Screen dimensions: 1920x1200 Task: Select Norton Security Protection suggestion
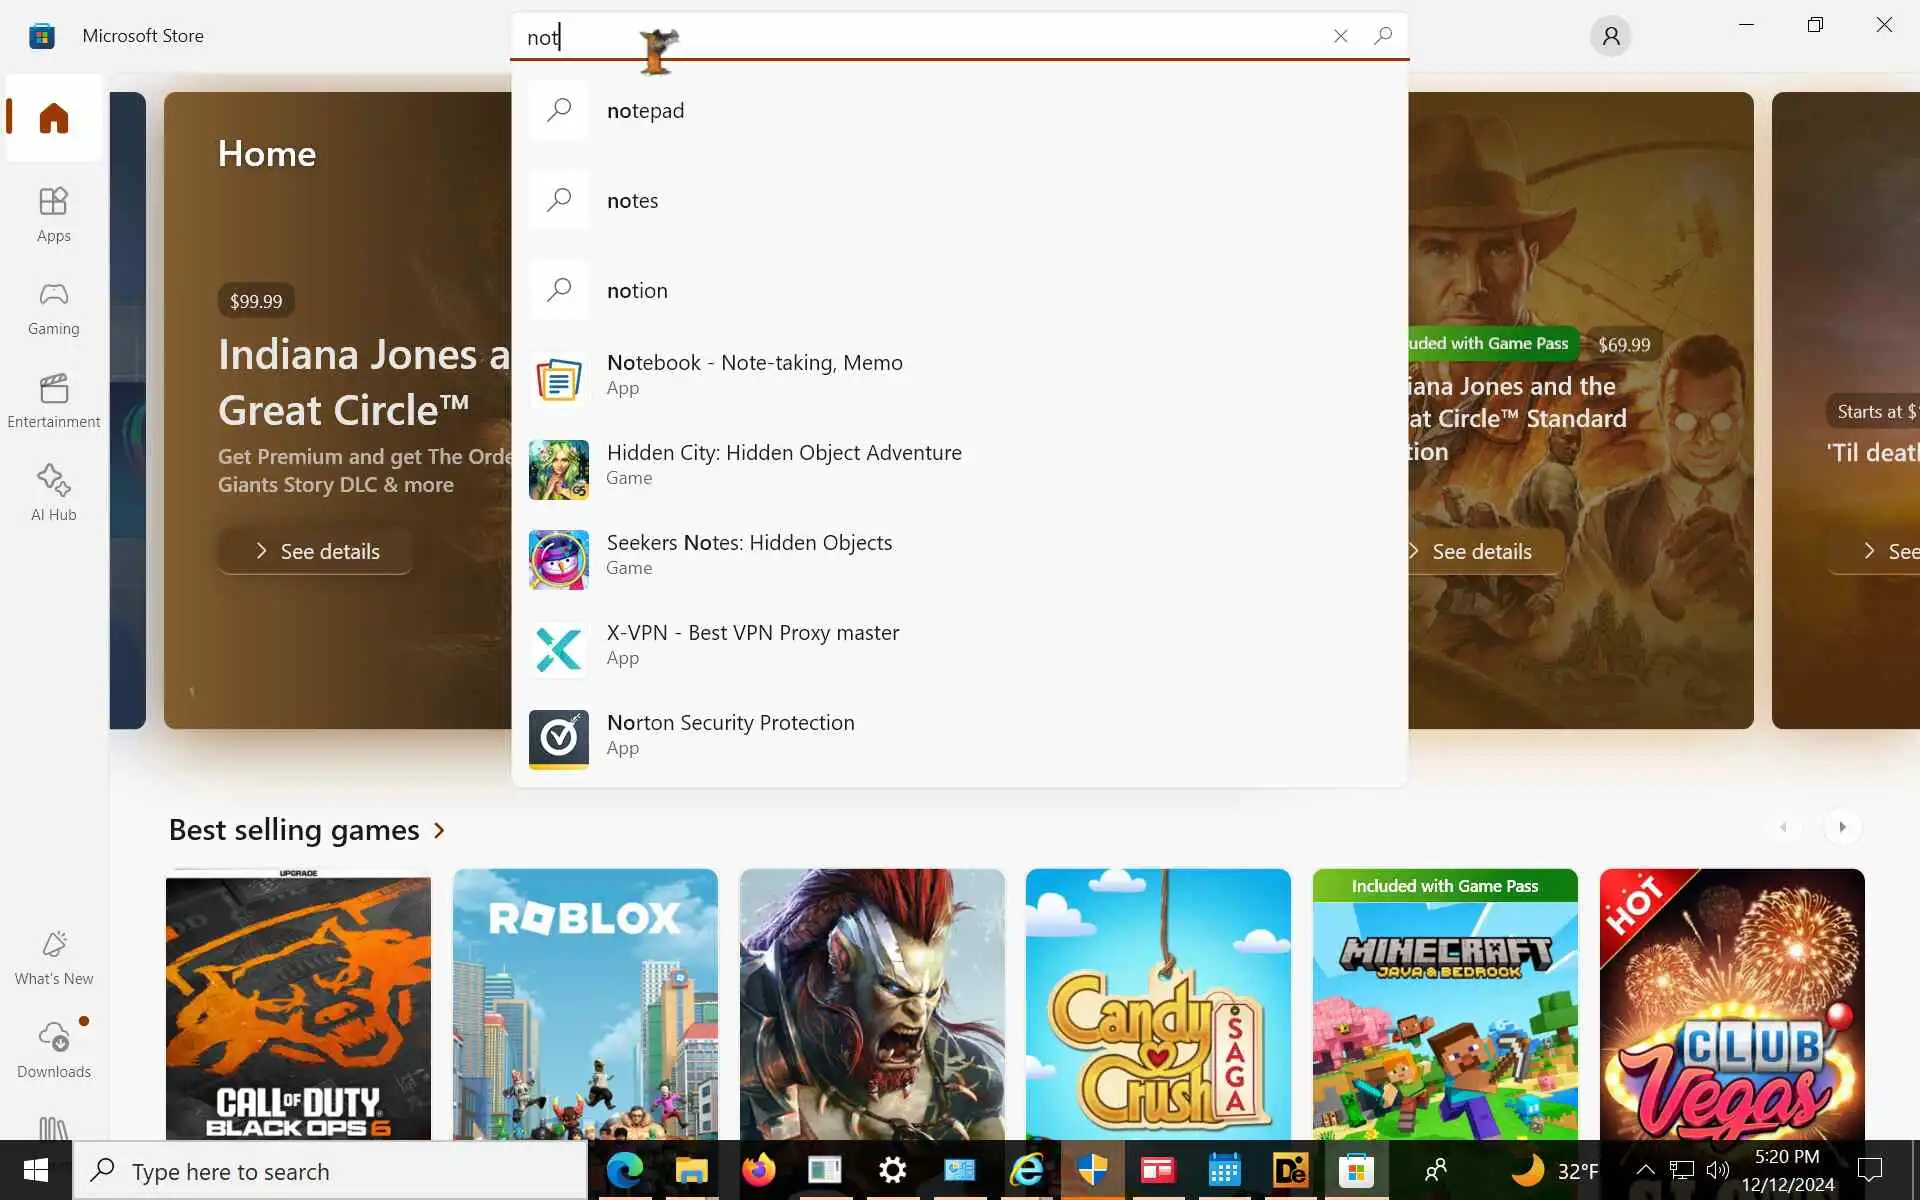tap(730, 734)
